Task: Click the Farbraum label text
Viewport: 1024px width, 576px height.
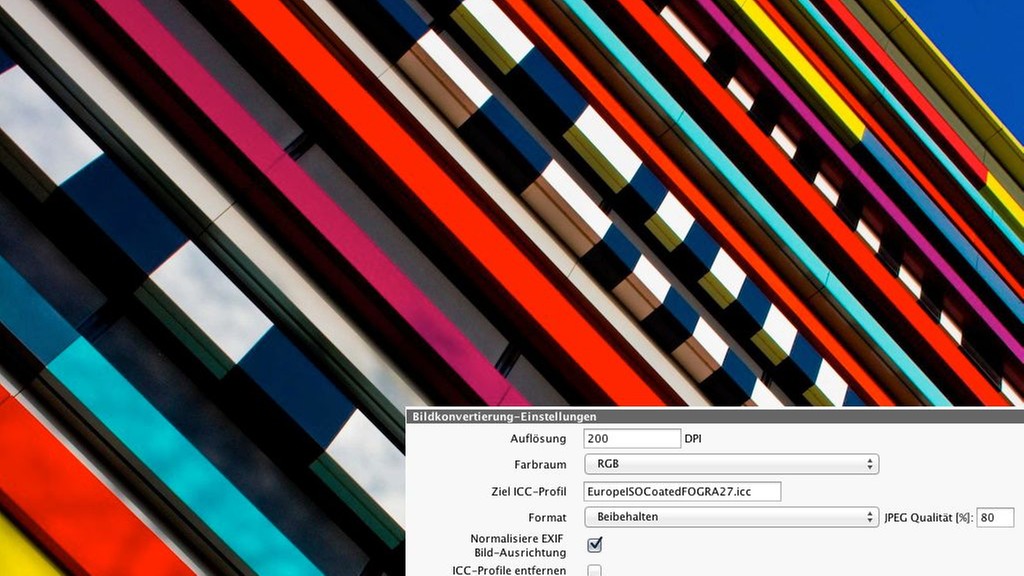Action: click(540, 464)
